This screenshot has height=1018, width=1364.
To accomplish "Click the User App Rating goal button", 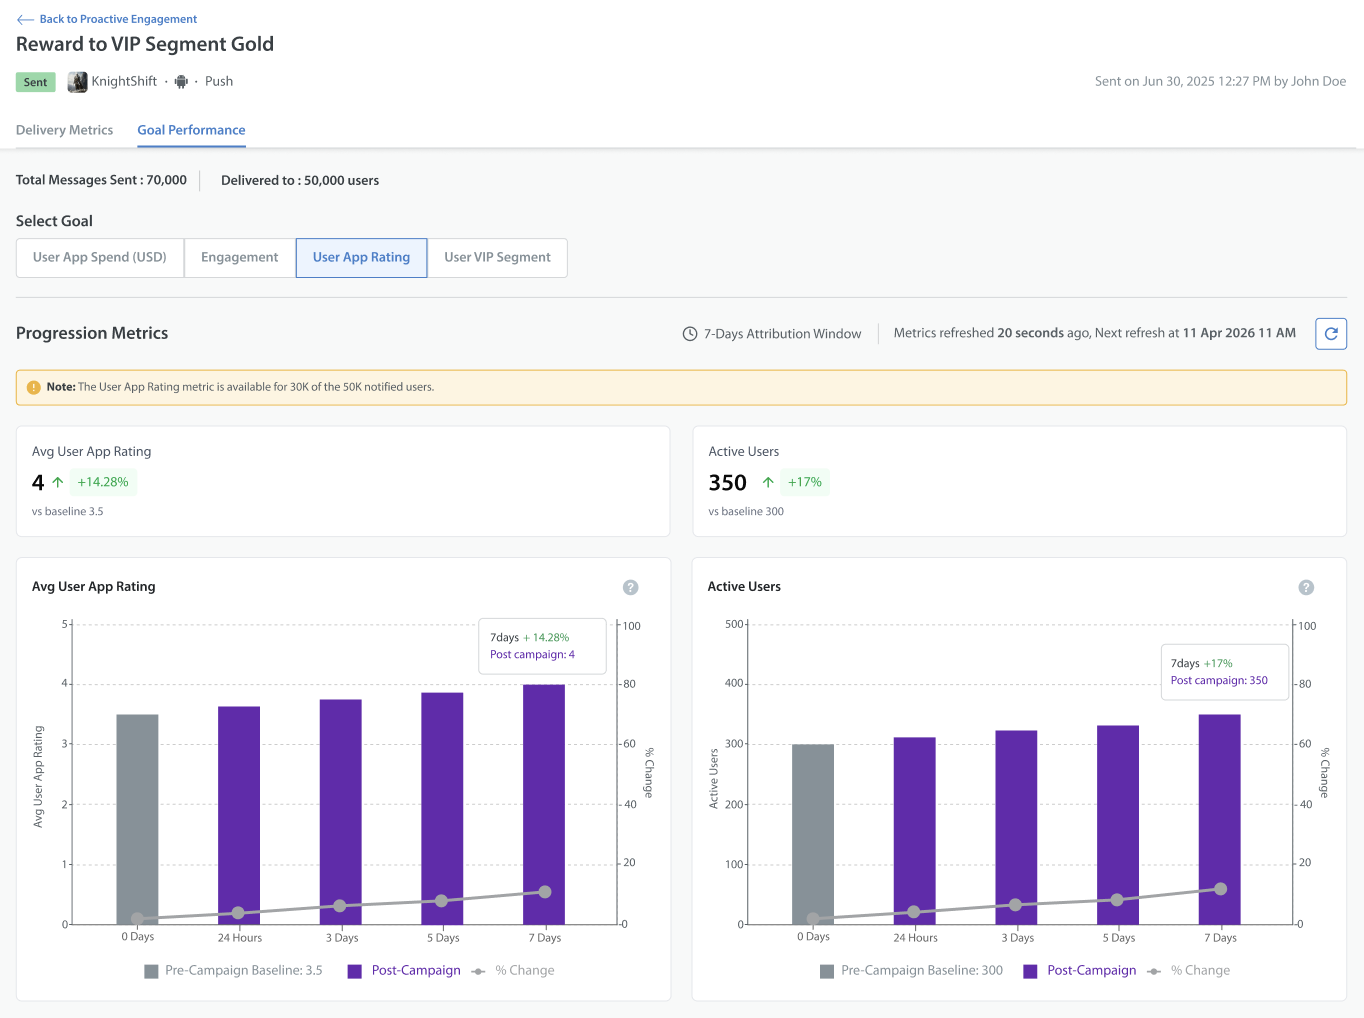I will [362, 258].
